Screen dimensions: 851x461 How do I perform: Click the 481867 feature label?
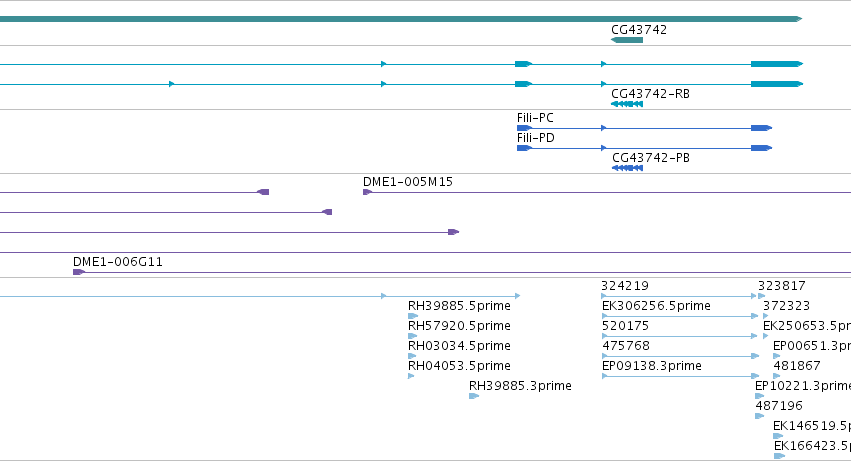(x=797, y=366)
